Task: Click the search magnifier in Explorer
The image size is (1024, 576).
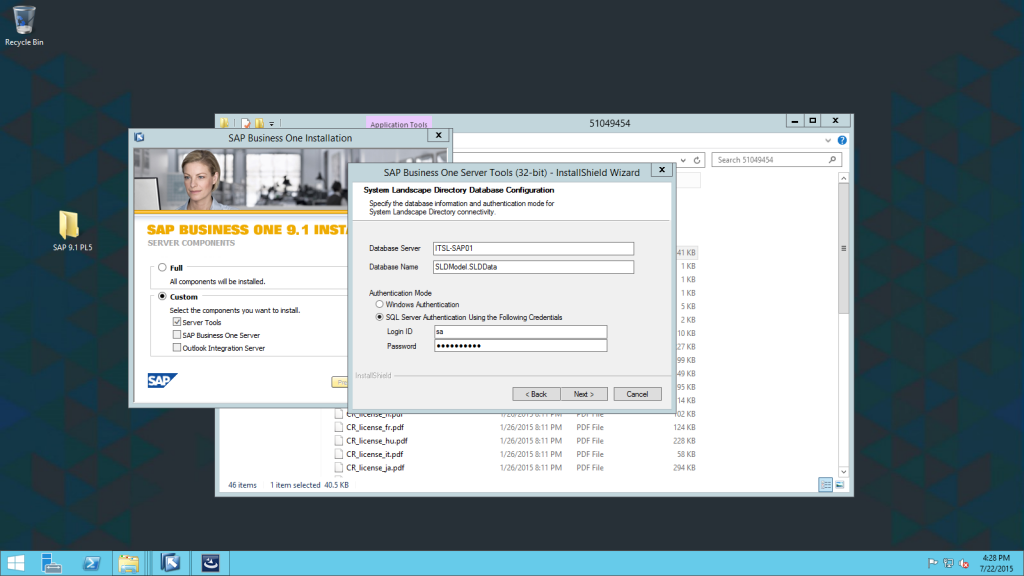Action: click(x=832, y=160)
